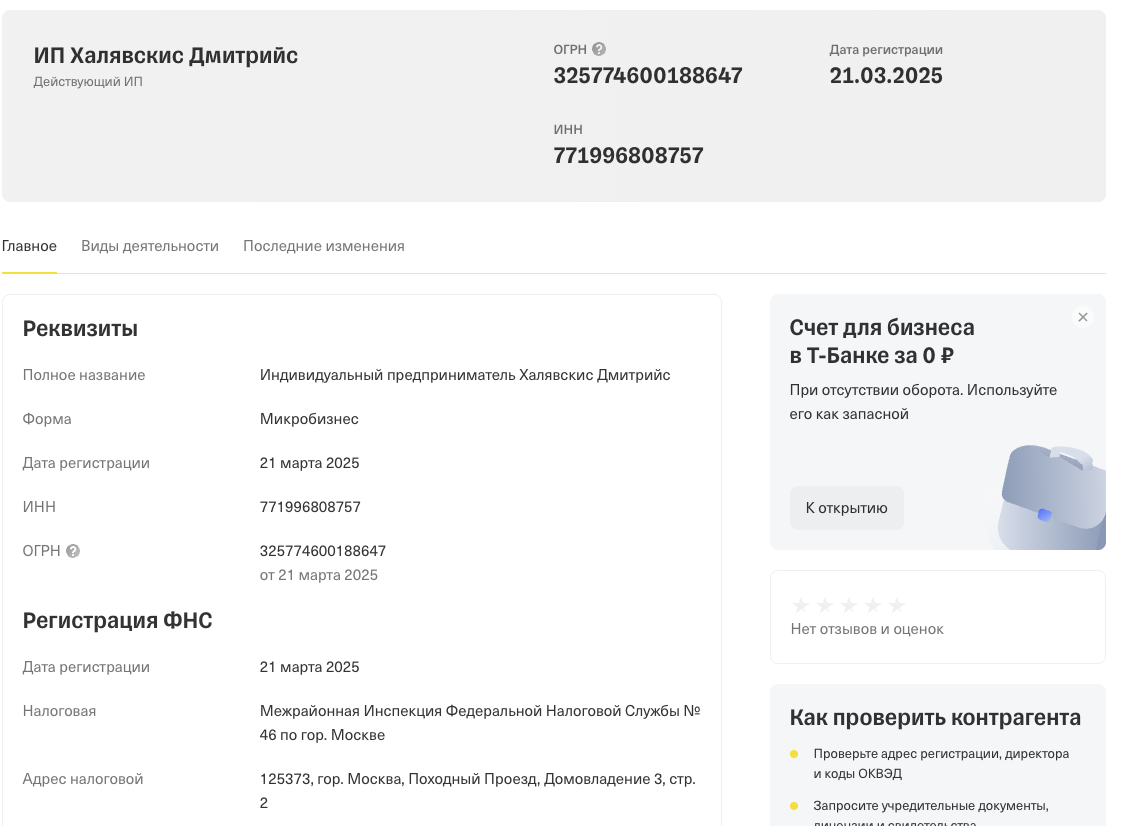The width and height of the screenshot is (1129, 826).
Task: Click the Реквизиты section heading
Action: point(80,329)
